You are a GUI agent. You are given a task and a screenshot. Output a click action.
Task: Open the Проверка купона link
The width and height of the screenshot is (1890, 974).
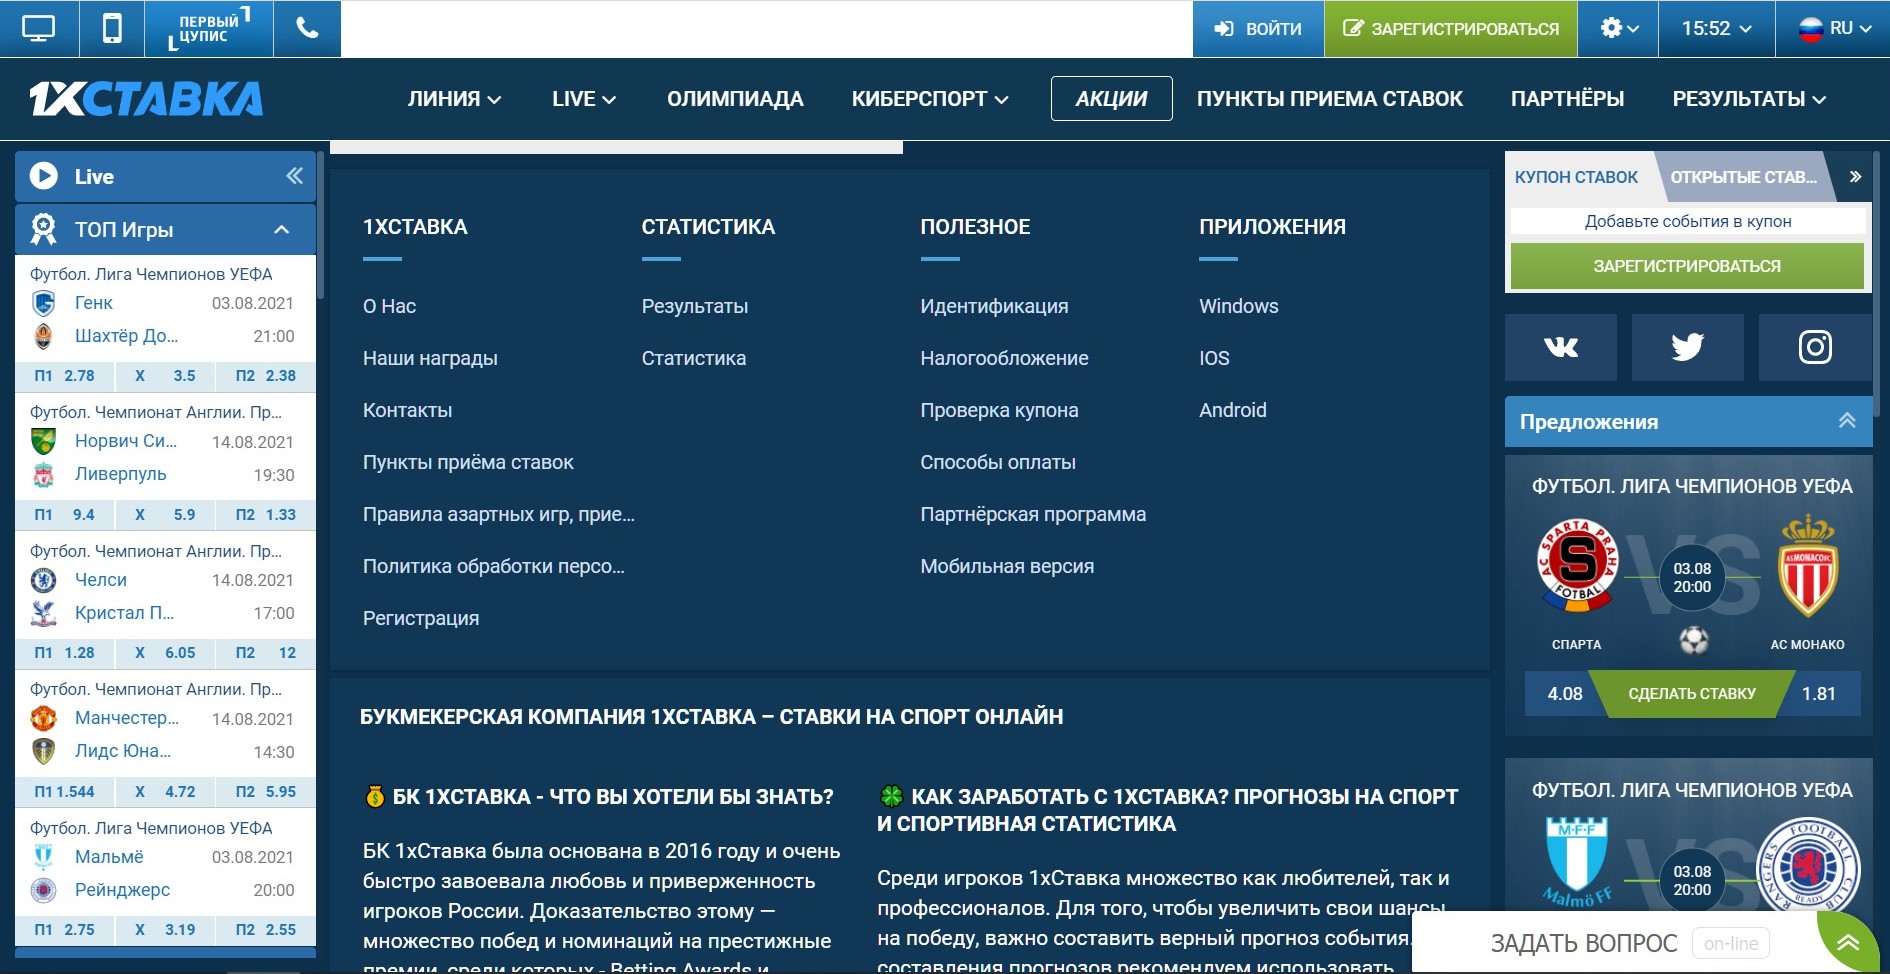(999, 410)
